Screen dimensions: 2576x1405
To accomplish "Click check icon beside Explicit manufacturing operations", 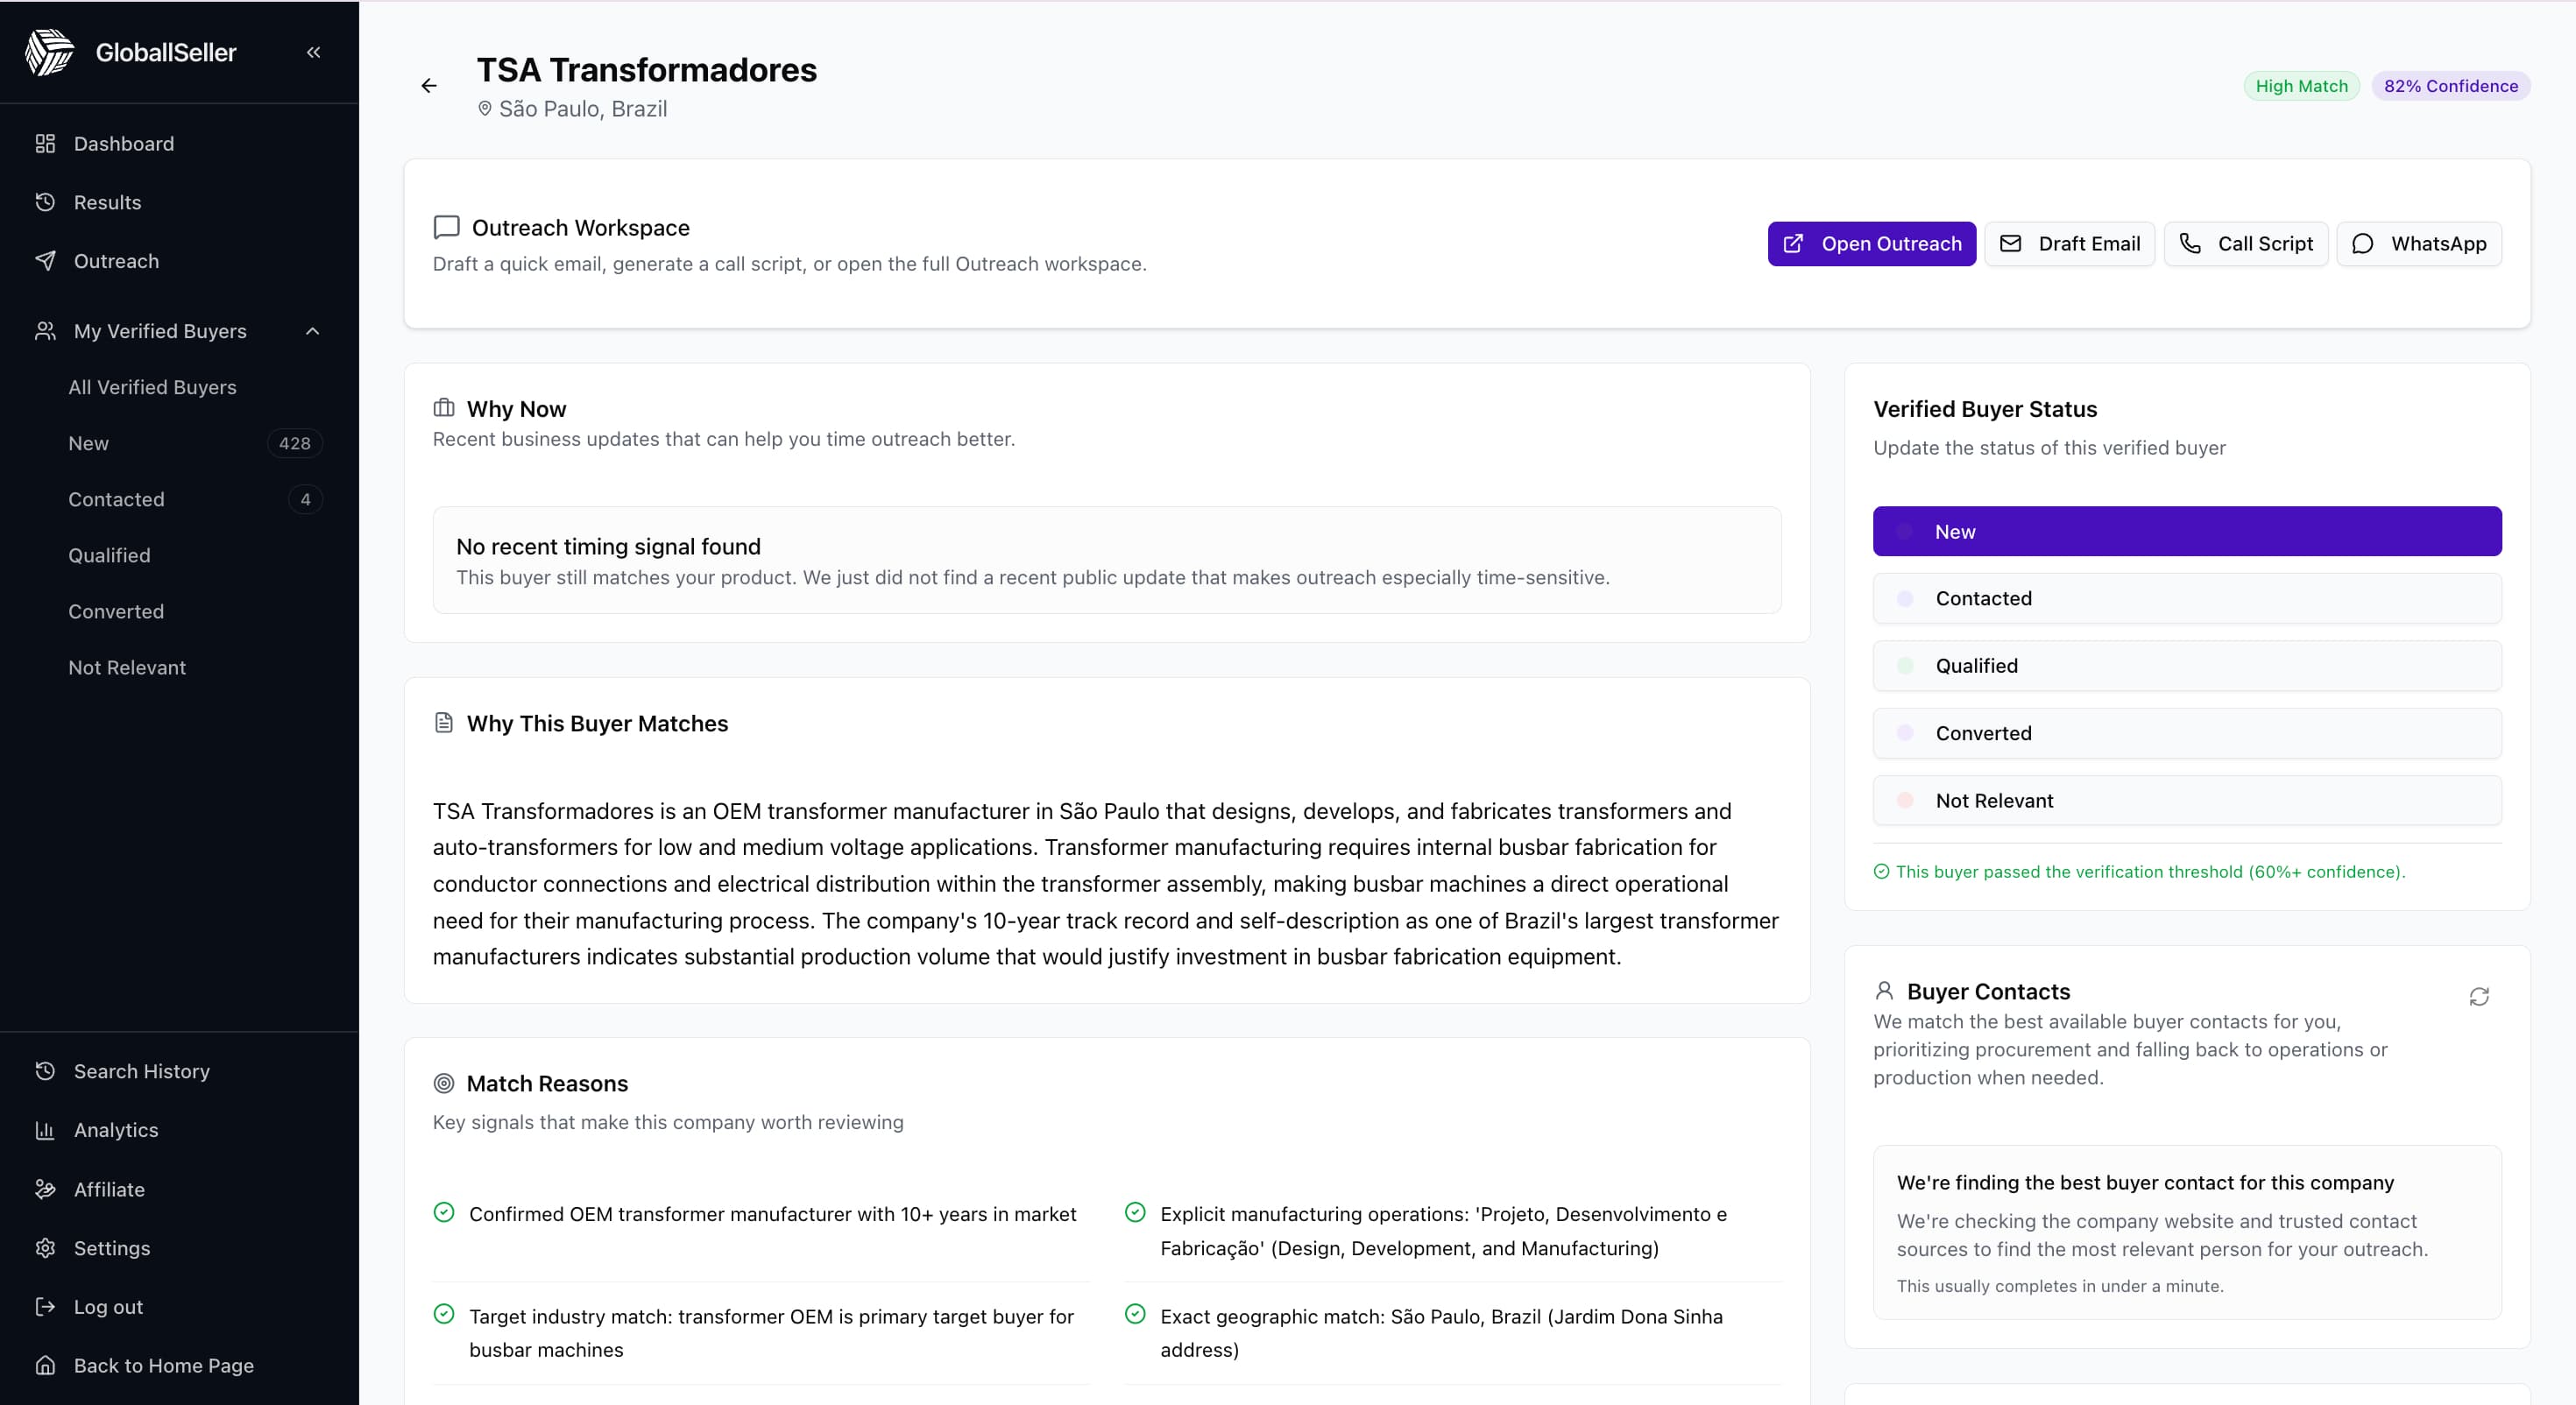I will point(1135,1213).
